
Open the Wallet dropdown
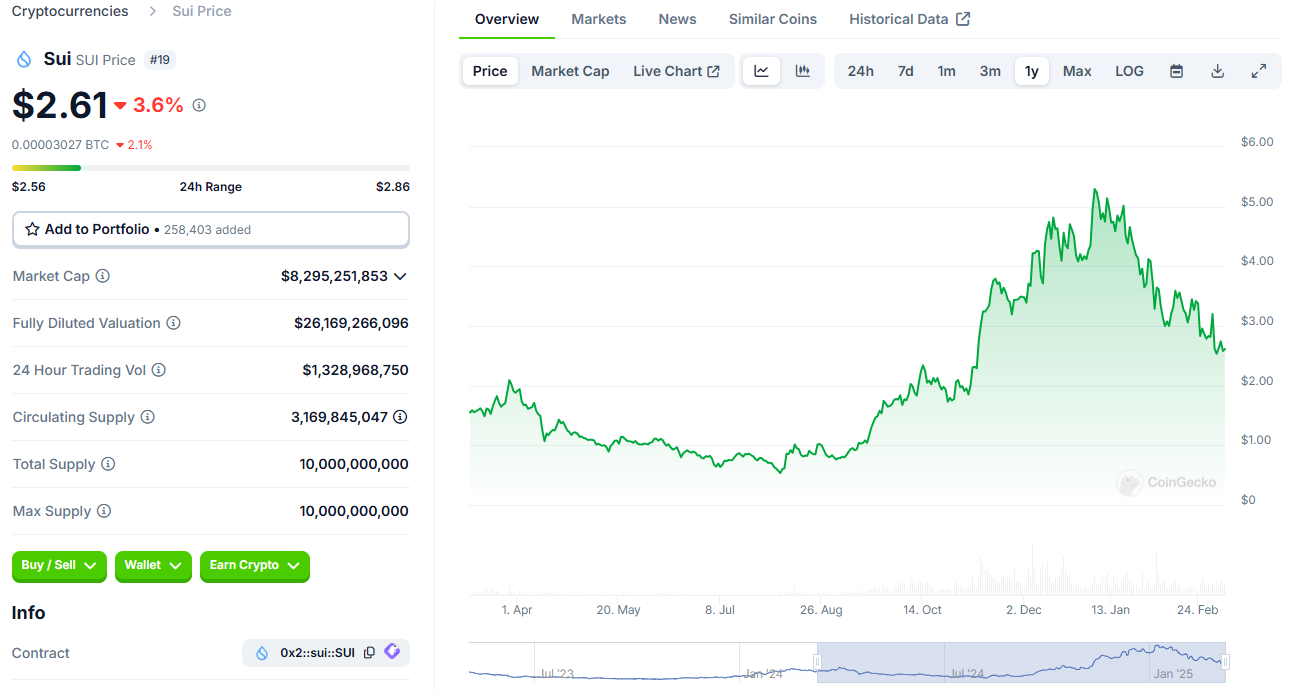pyautogui.click(x=153, y=566)
